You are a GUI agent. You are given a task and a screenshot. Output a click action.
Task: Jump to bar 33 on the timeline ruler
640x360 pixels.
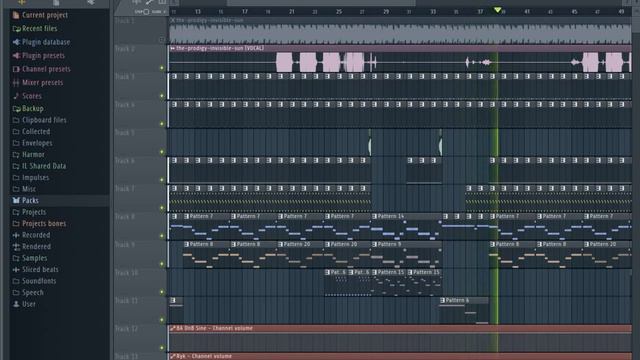click(433, 12)
